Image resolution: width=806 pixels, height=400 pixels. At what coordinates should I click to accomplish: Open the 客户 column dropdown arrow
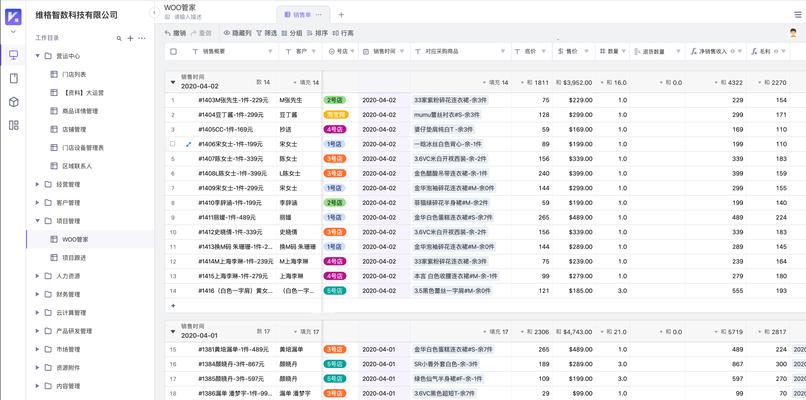314,51
